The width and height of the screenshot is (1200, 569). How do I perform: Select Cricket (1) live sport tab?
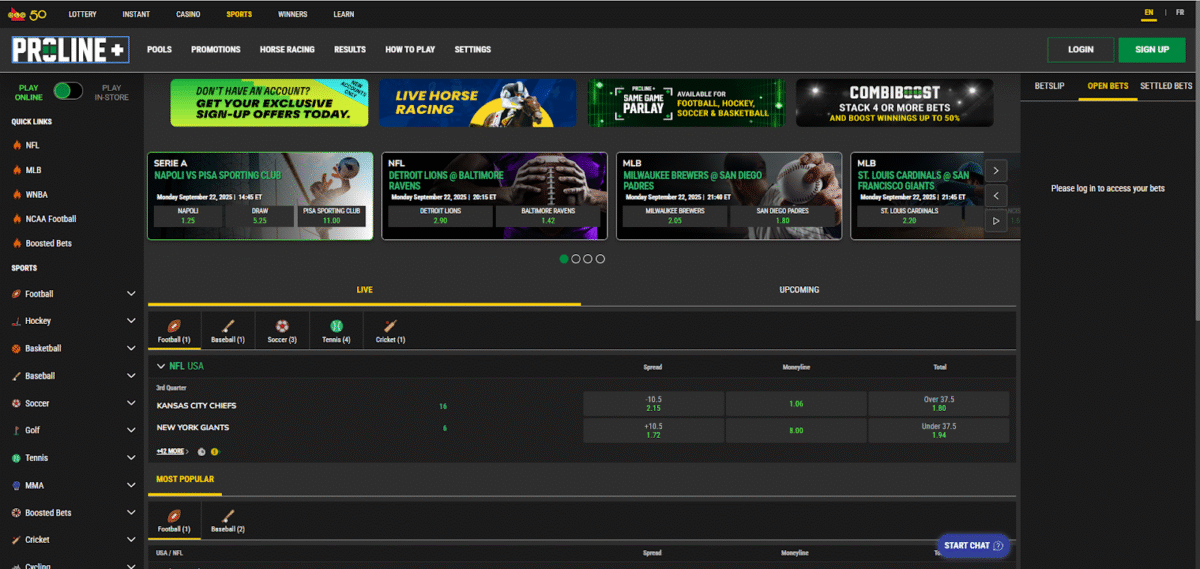pos(390,330)
